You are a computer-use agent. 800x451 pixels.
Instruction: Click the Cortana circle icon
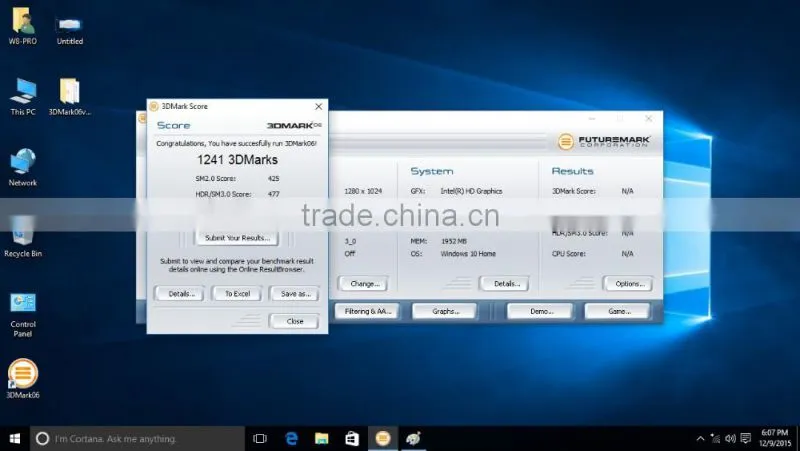point(42,439)
